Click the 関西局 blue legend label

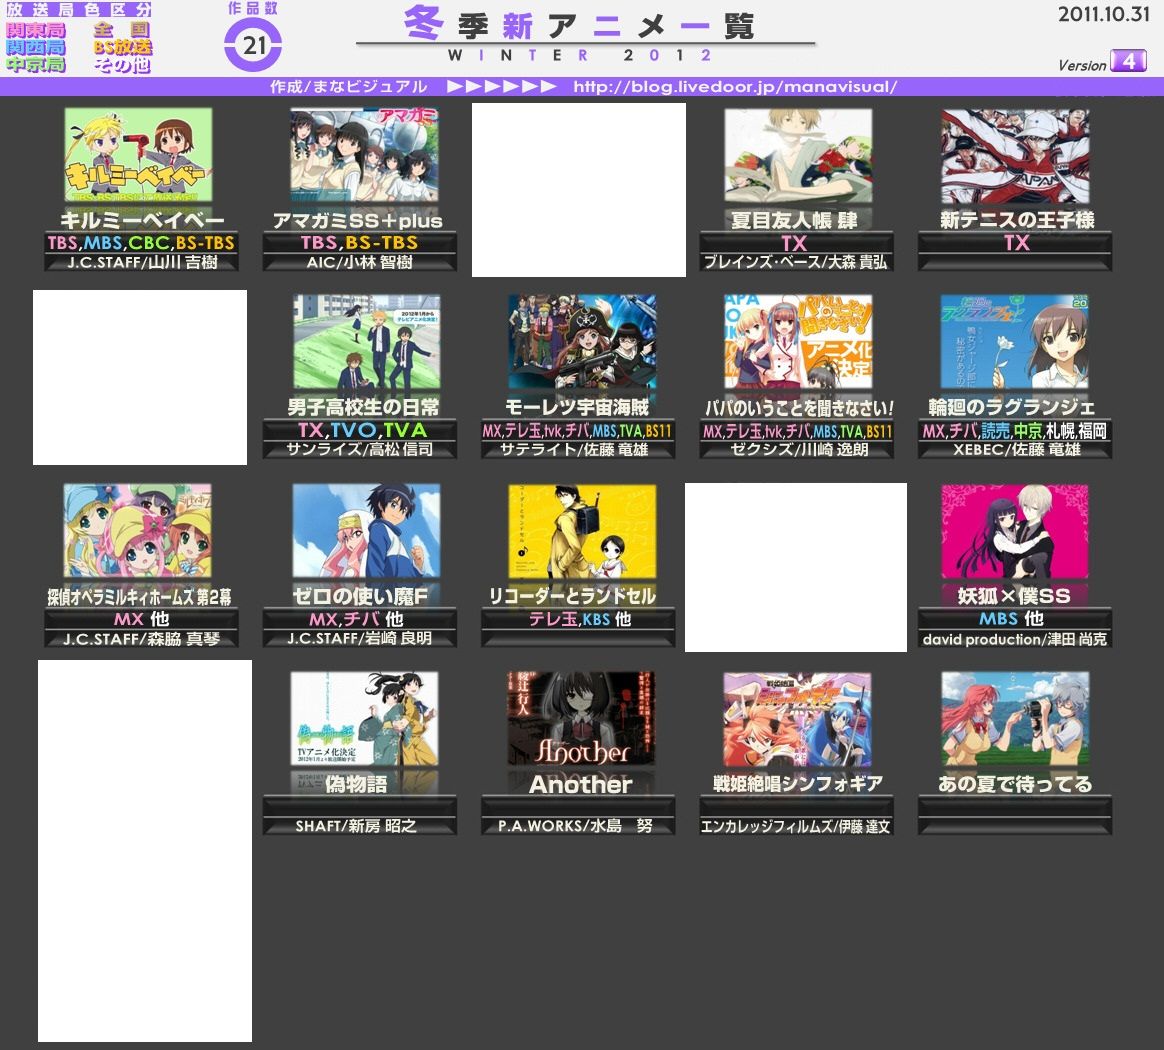coord(36,48)
